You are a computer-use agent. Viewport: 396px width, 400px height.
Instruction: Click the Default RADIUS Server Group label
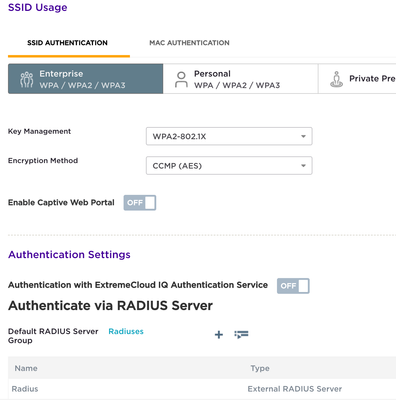pos(53,336)
